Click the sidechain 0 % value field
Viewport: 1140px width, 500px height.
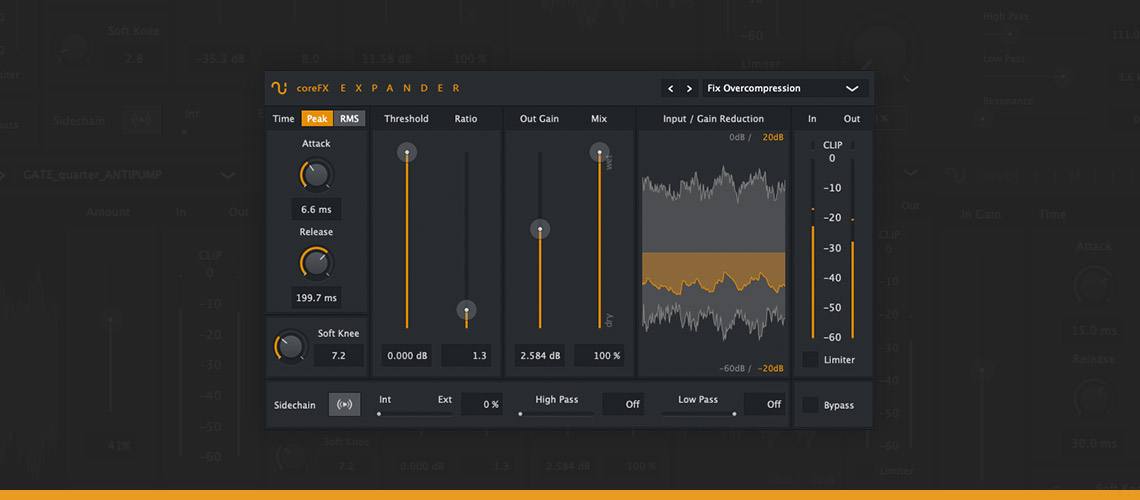tap(482, 404)
